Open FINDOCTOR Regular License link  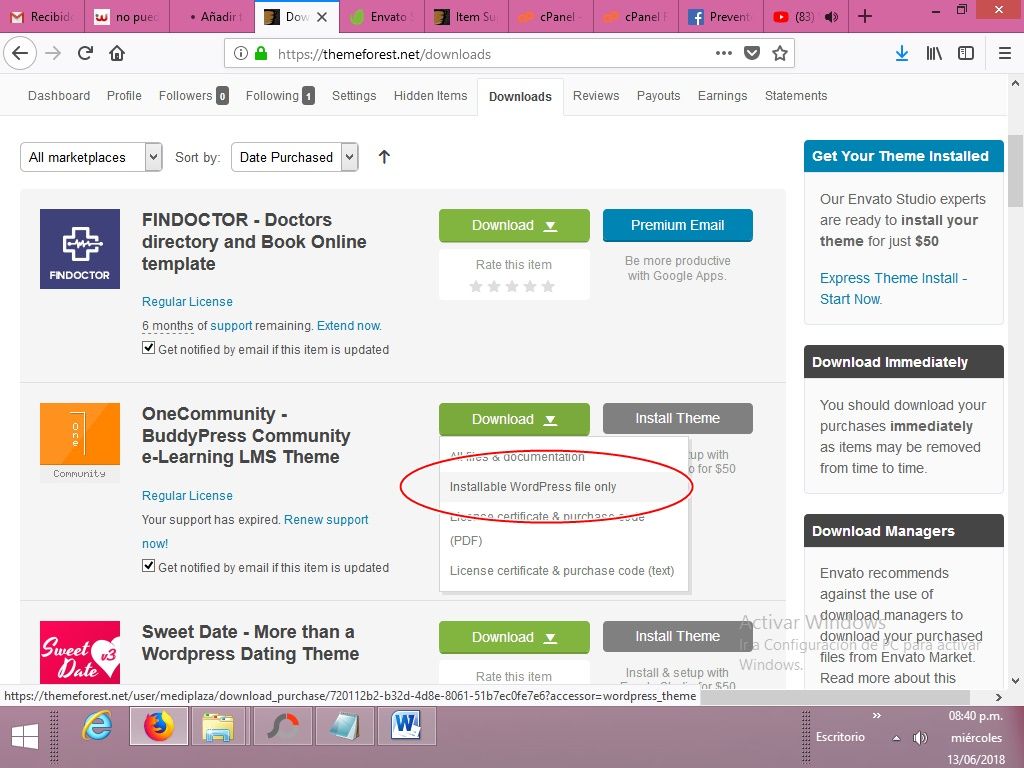pos(187,302)
